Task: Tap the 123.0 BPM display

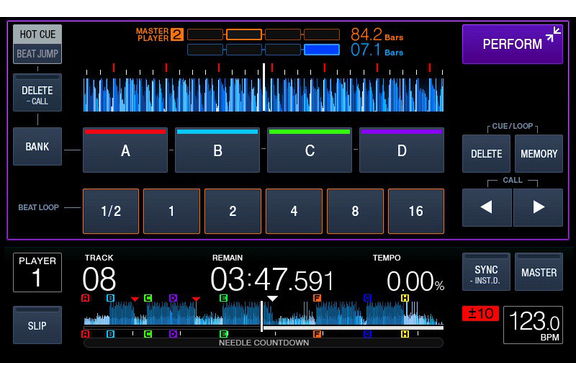Action: [x=533, y=325]
